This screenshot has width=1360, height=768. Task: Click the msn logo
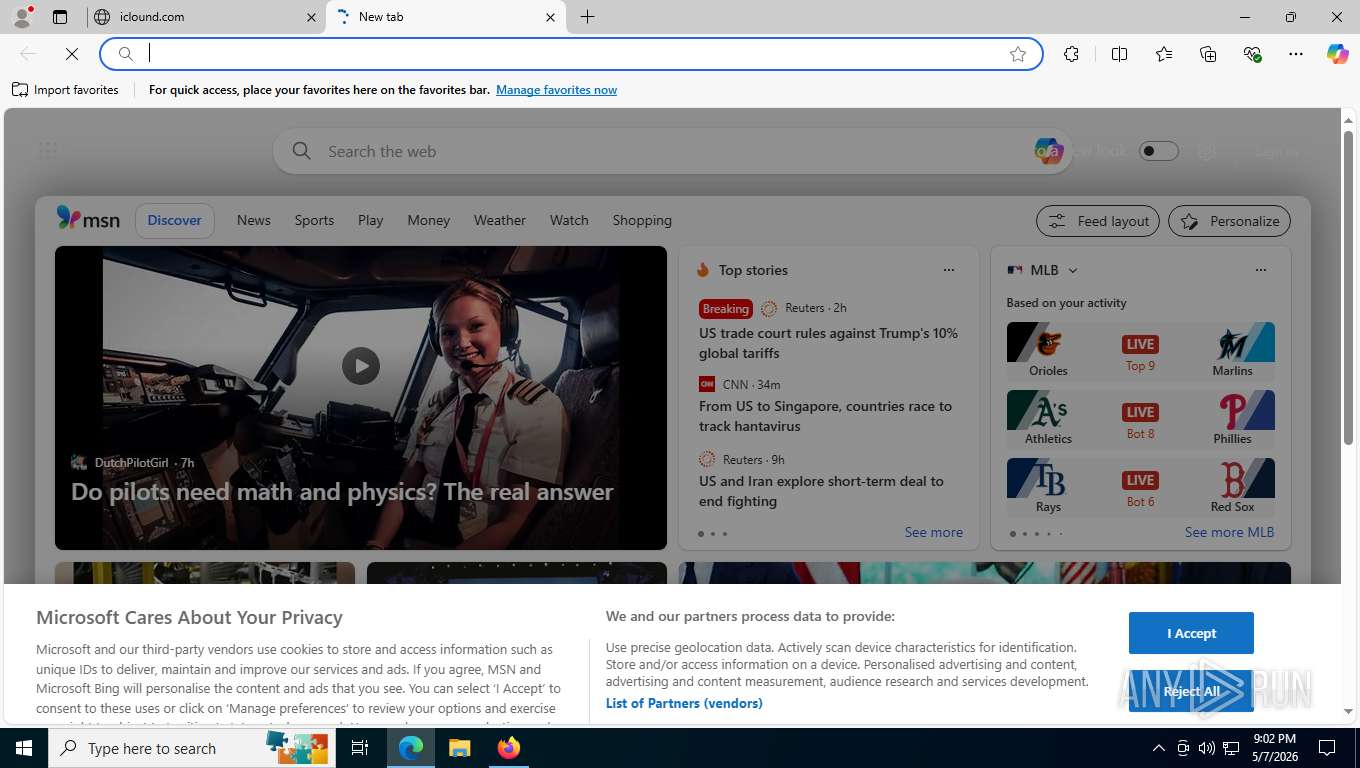[x=88, y=219]
